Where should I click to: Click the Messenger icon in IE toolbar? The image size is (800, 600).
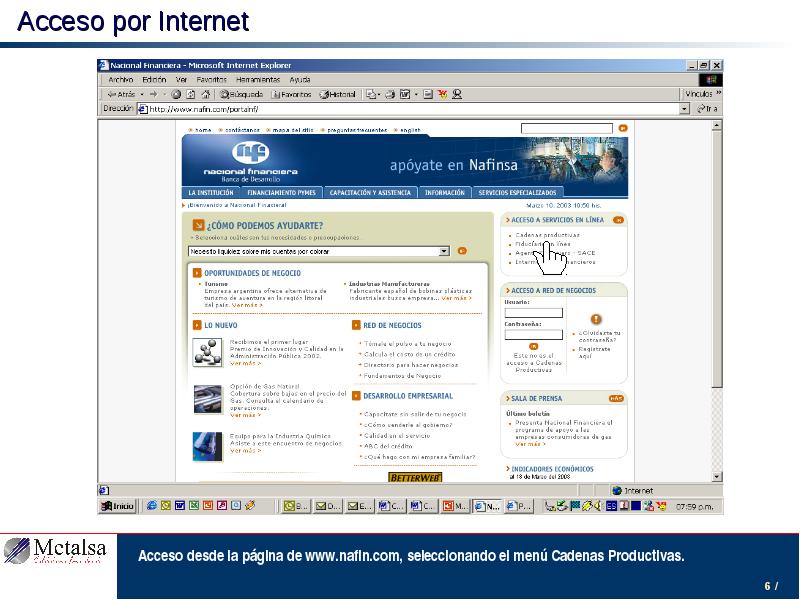click(x=457, y=94)
